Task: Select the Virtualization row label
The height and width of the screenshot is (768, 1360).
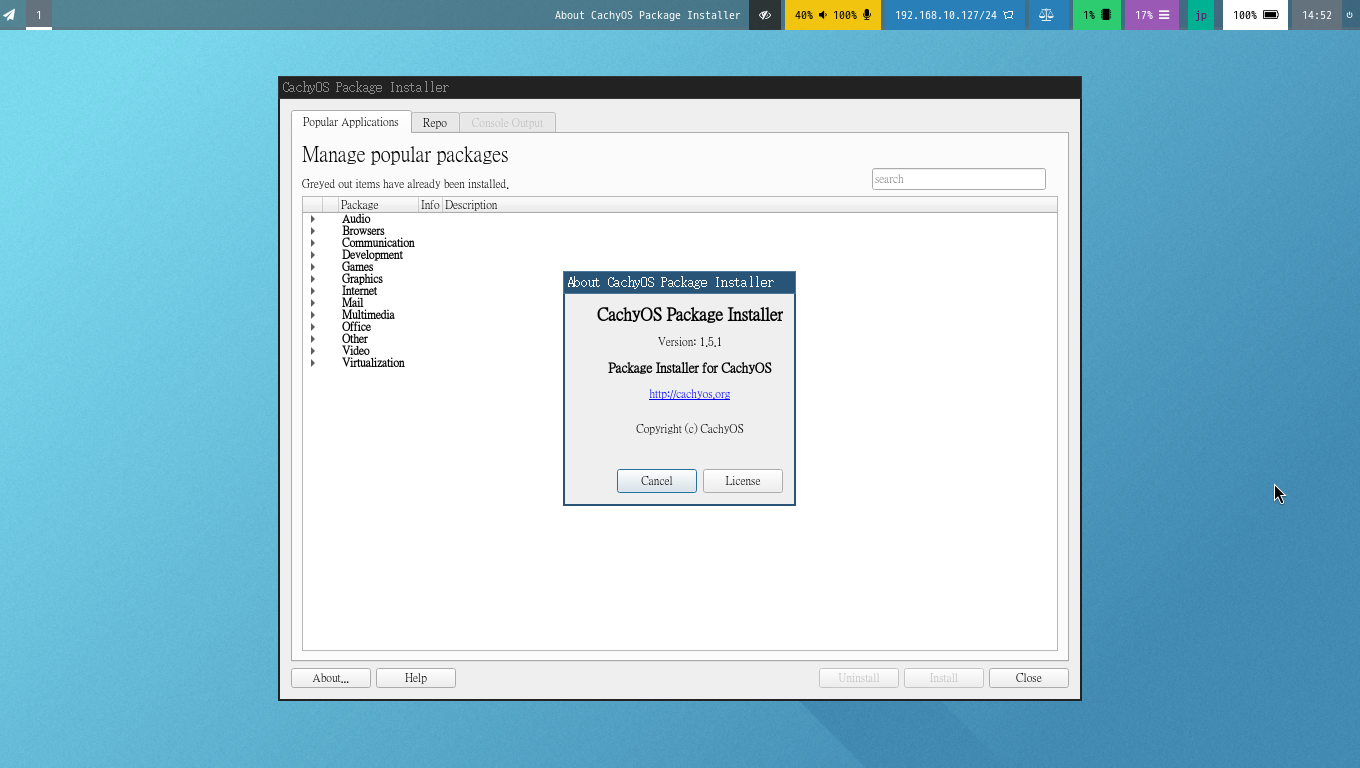Action: pyautogui.click(x=373, y=363)
